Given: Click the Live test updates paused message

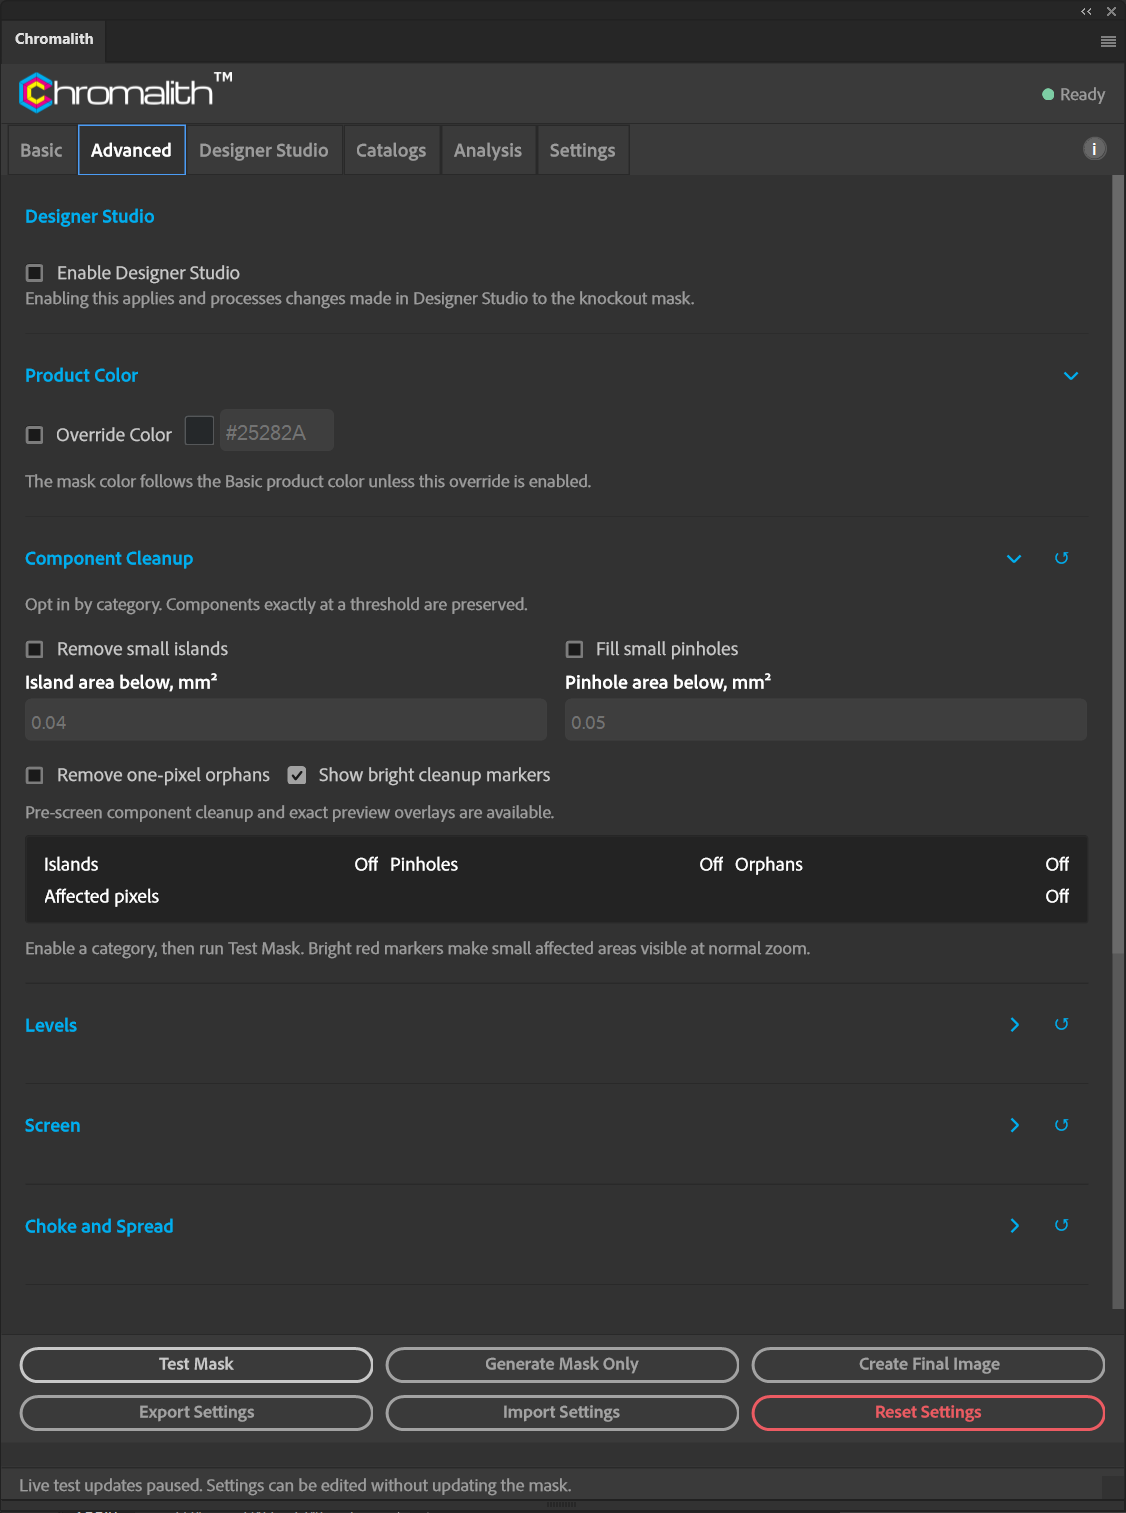Looking at the screenshot, I should click(295, 1485).
